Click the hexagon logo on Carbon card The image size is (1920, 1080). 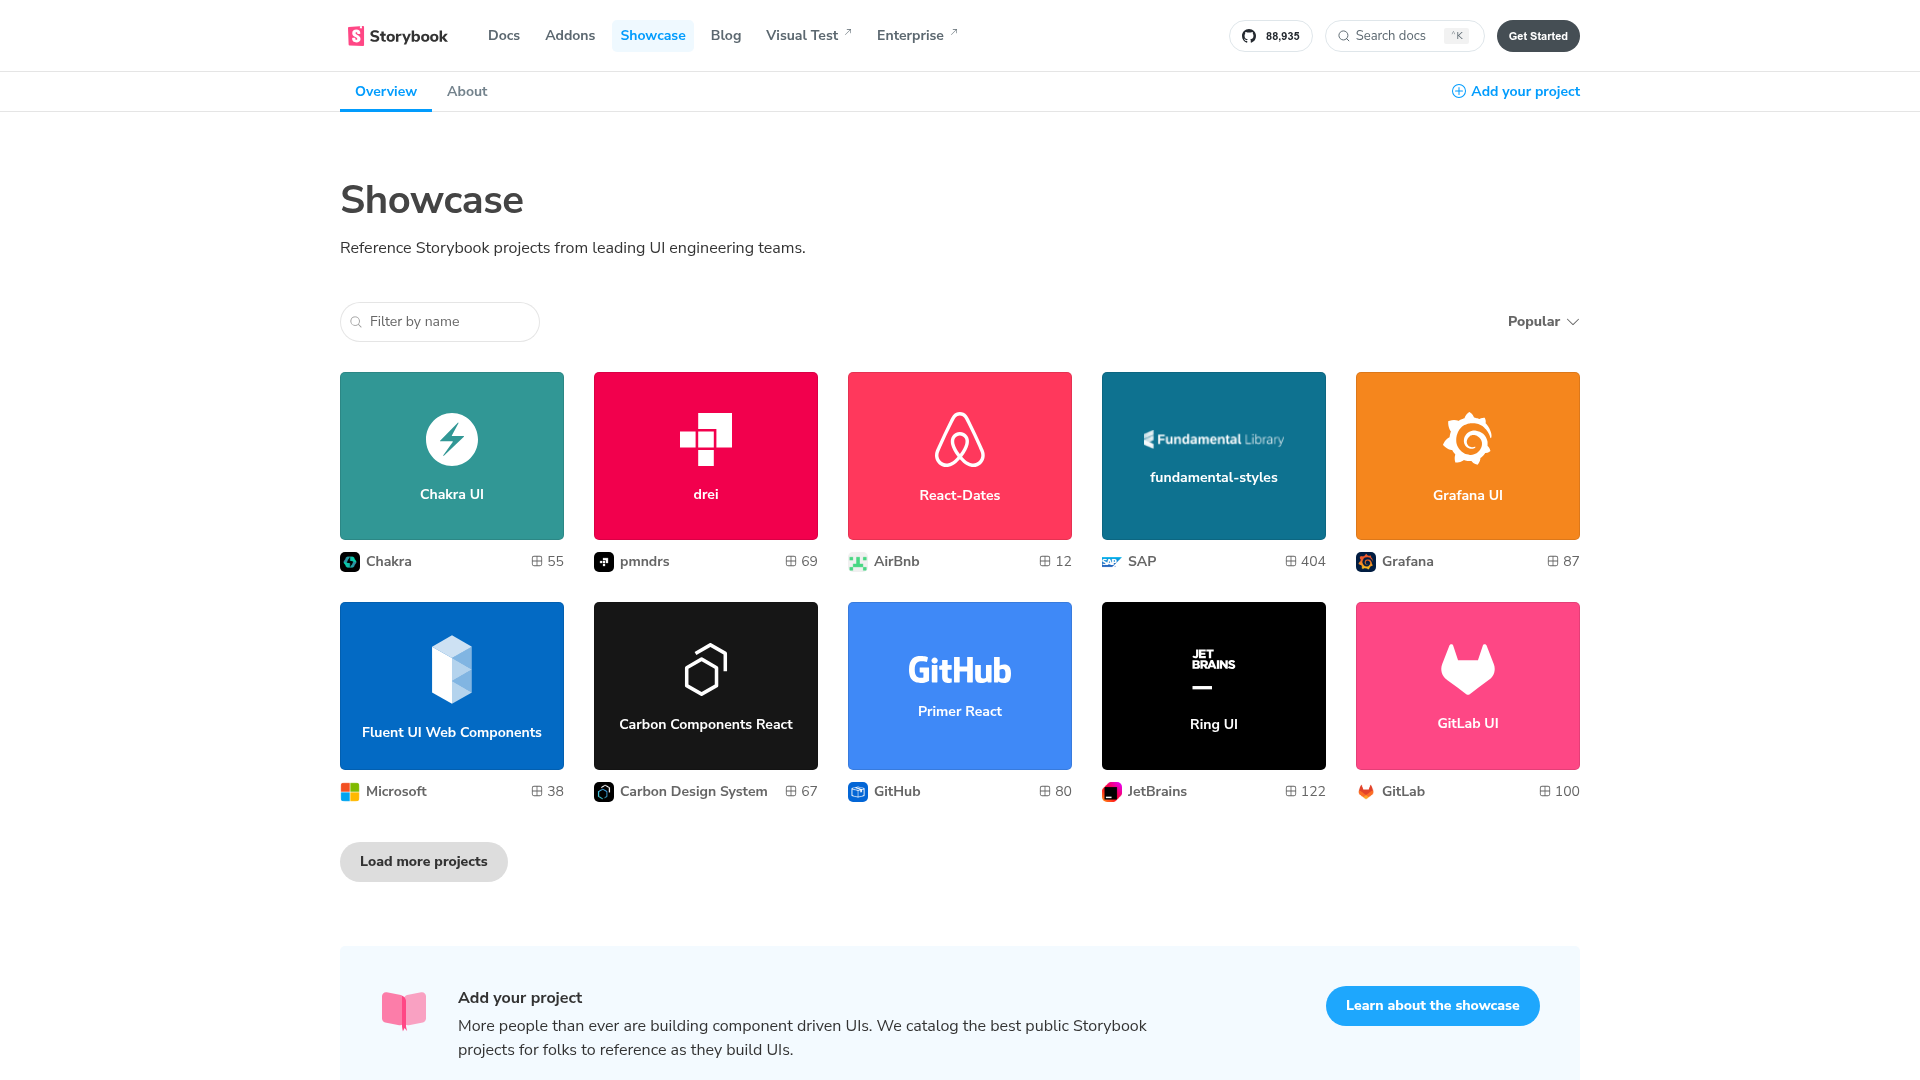(x=706, y=669)
